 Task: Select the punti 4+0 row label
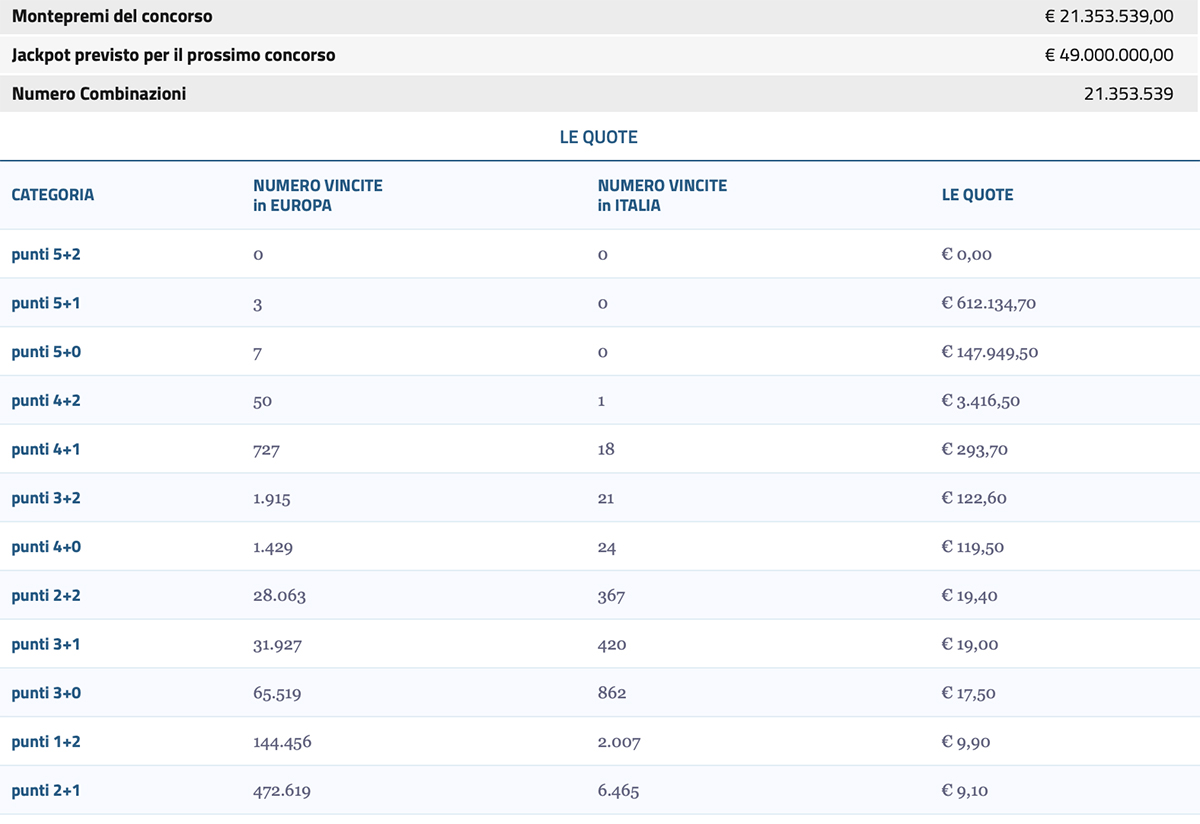click(x=46, y=547)
